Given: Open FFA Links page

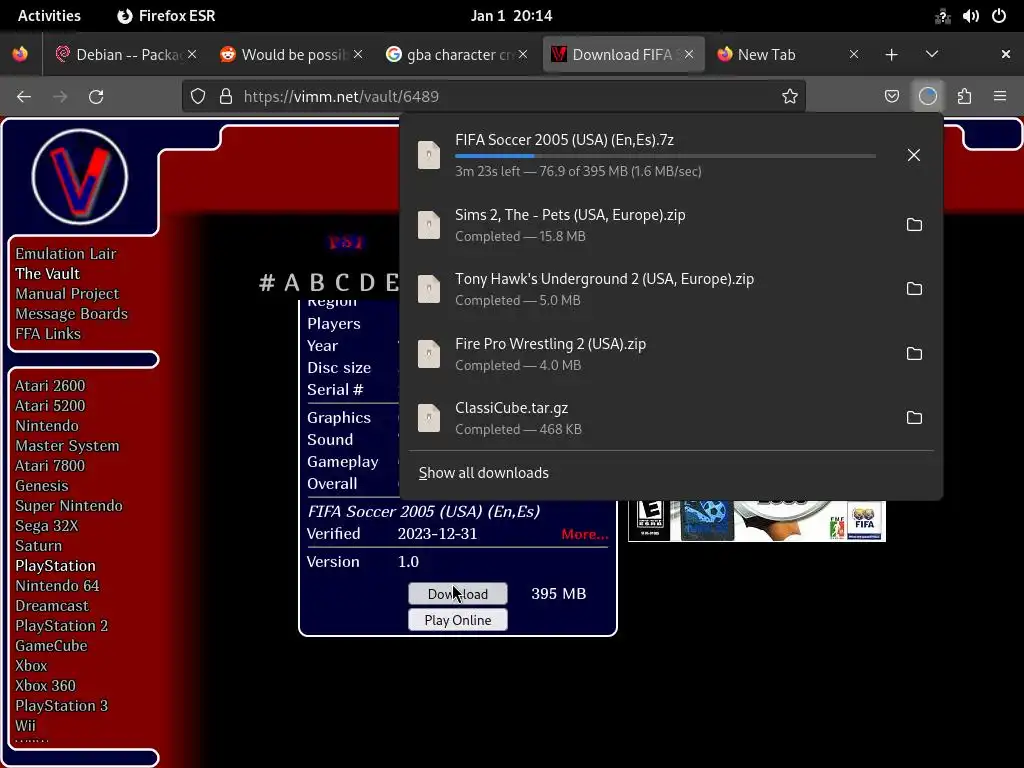Looking at the screenshot, I should click(48, 334).
